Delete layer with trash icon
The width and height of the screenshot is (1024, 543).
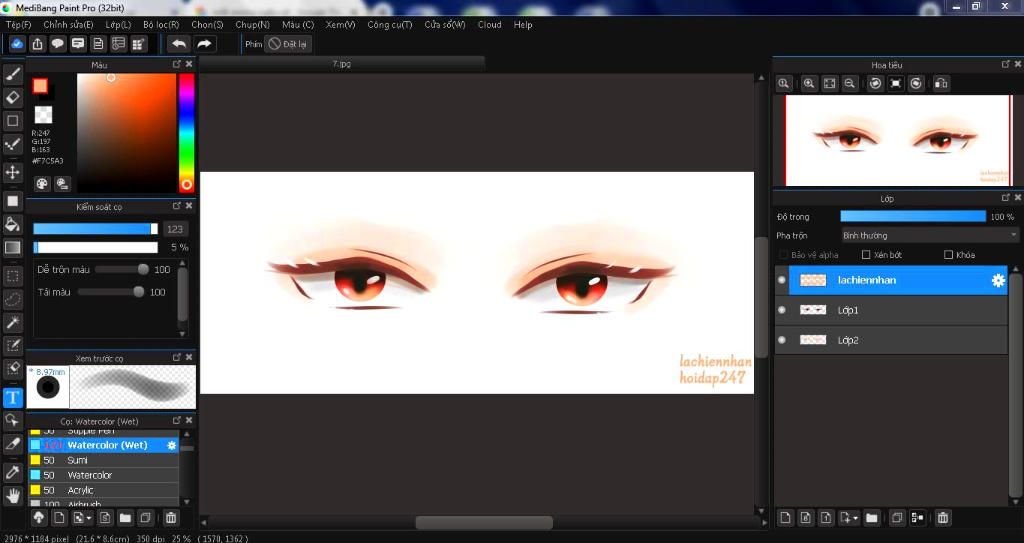(x=942, y=518)
